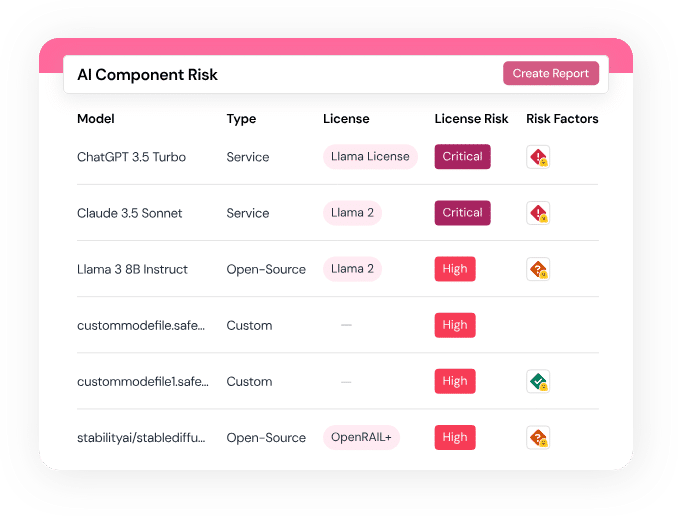The width and height of the screenshot is (678, 516).
Task: Open risk factor icon for stabilityai/stablediffu
Action: pos(538,437)
